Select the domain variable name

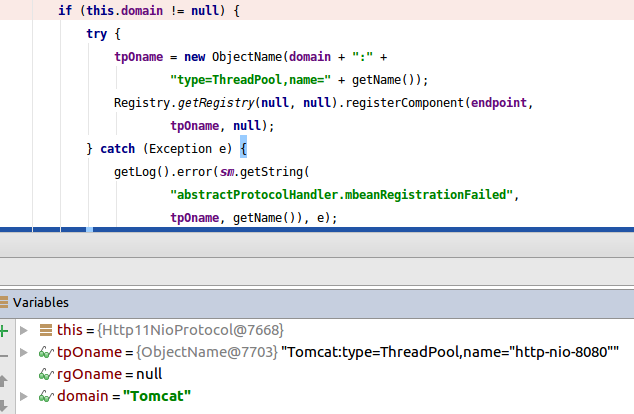coord(82,396)
